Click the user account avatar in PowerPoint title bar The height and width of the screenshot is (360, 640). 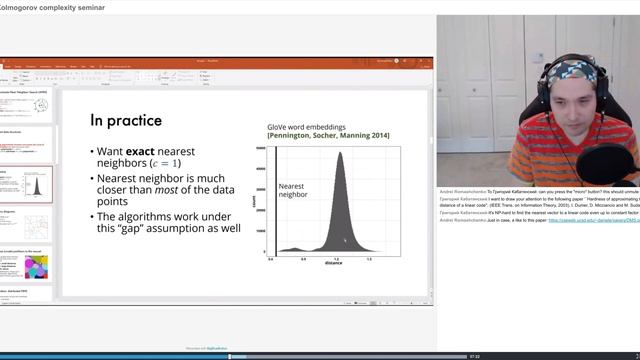click(396, 61)
